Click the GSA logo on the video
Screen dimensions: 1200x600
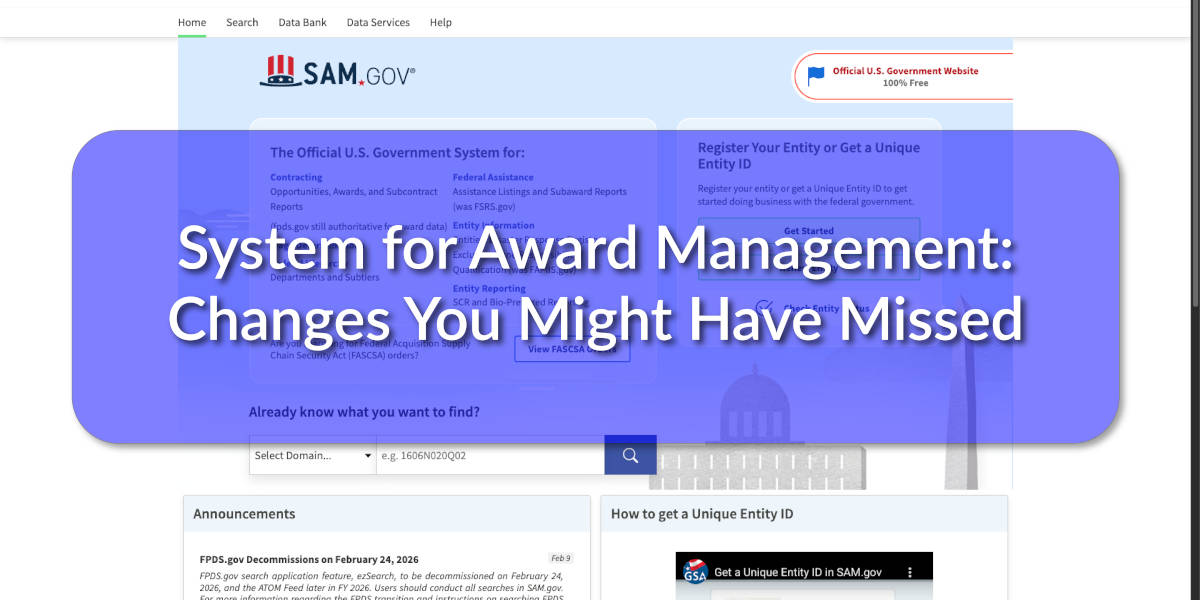695,571
